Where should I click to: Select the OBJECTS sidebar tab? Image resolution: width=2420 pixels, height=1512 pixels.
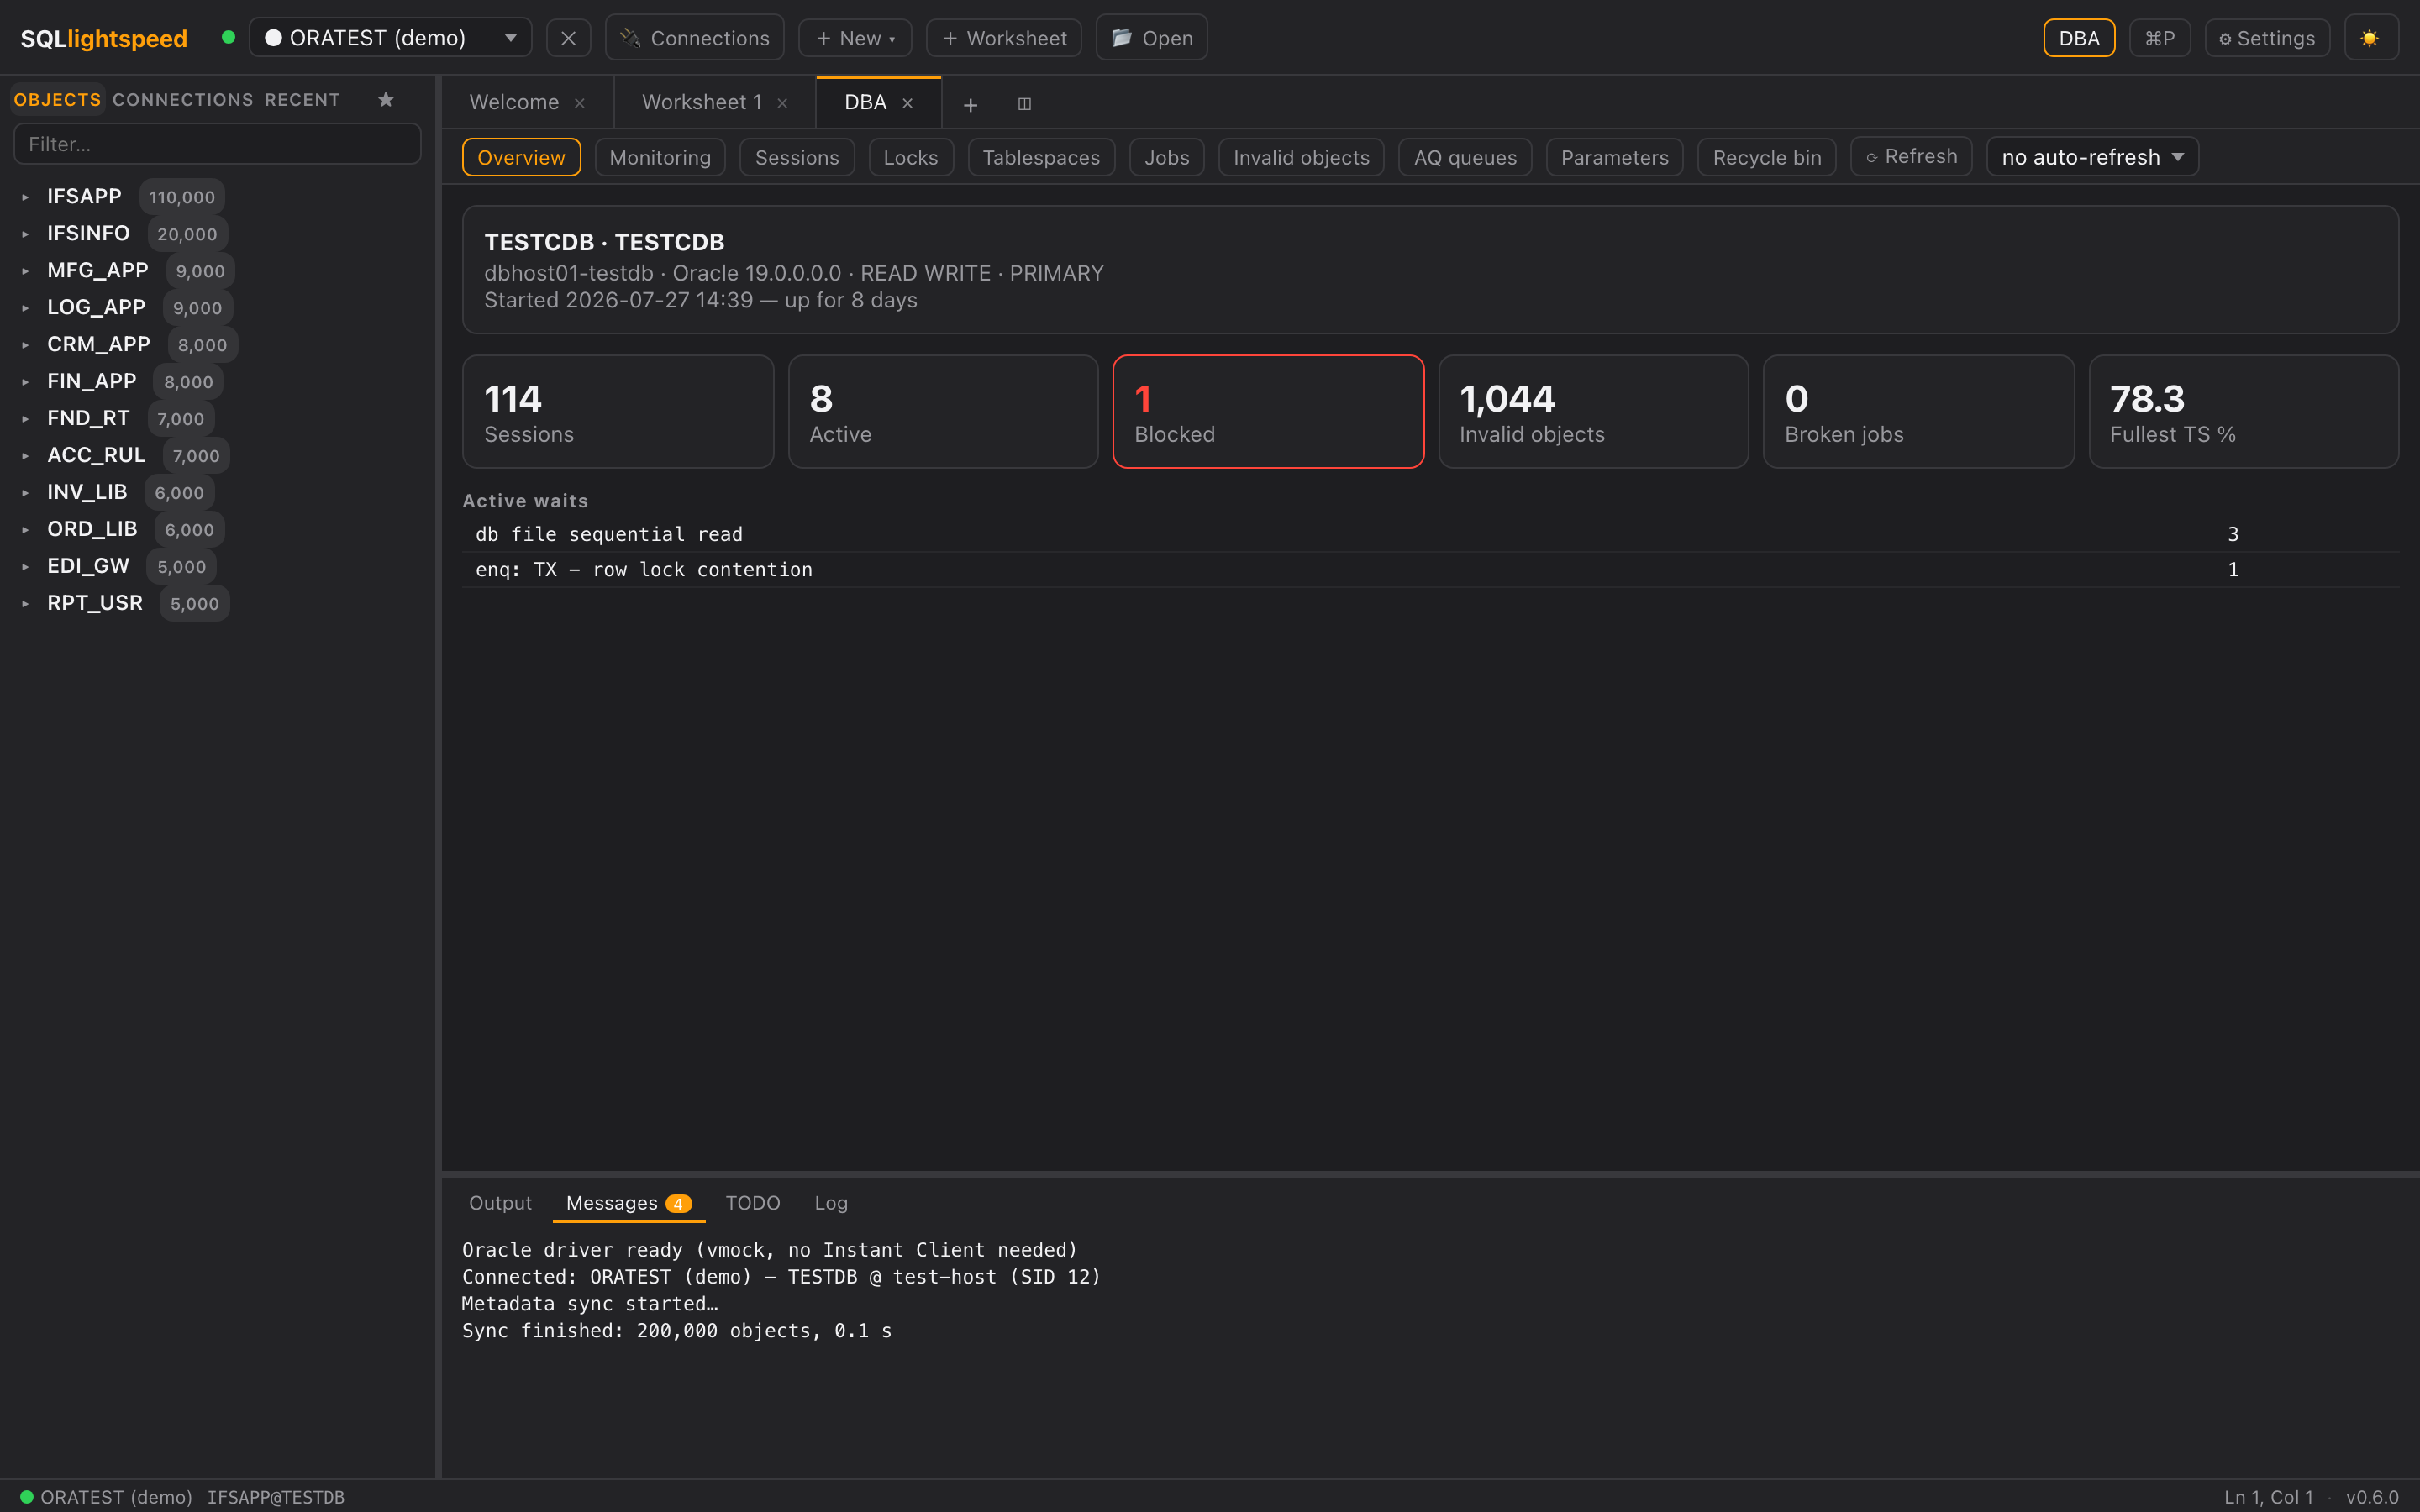point(57,100)
